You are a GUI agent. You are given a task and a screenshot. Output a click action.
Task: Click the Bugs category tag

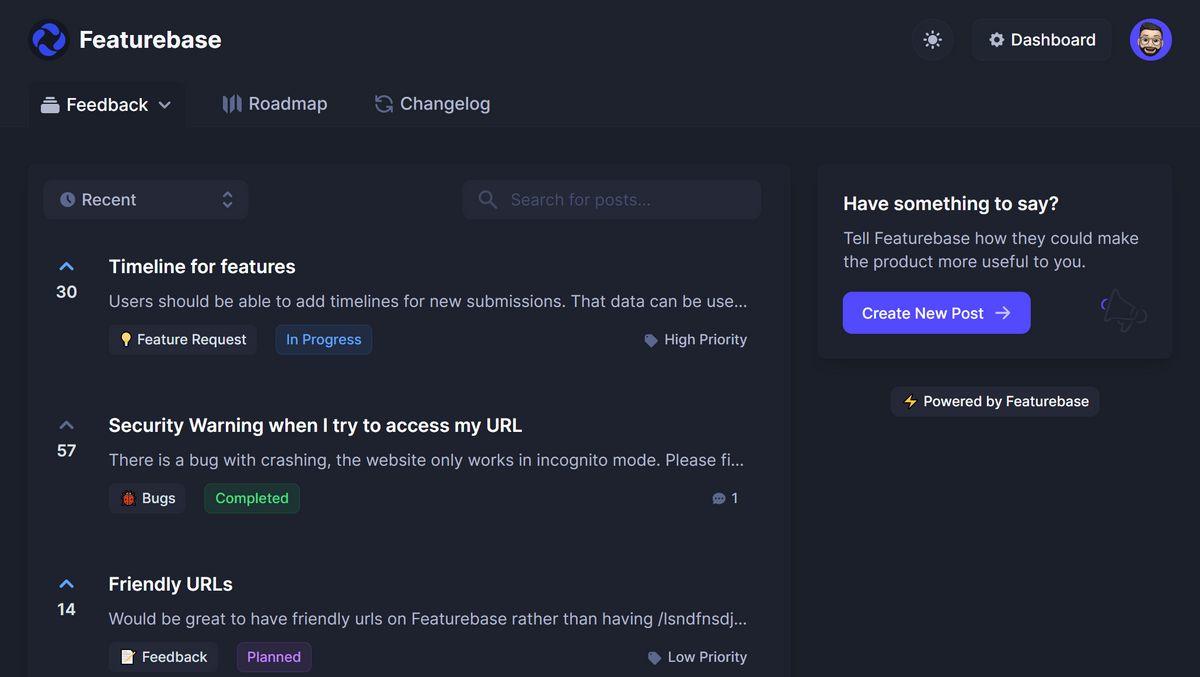coord(147,498)
